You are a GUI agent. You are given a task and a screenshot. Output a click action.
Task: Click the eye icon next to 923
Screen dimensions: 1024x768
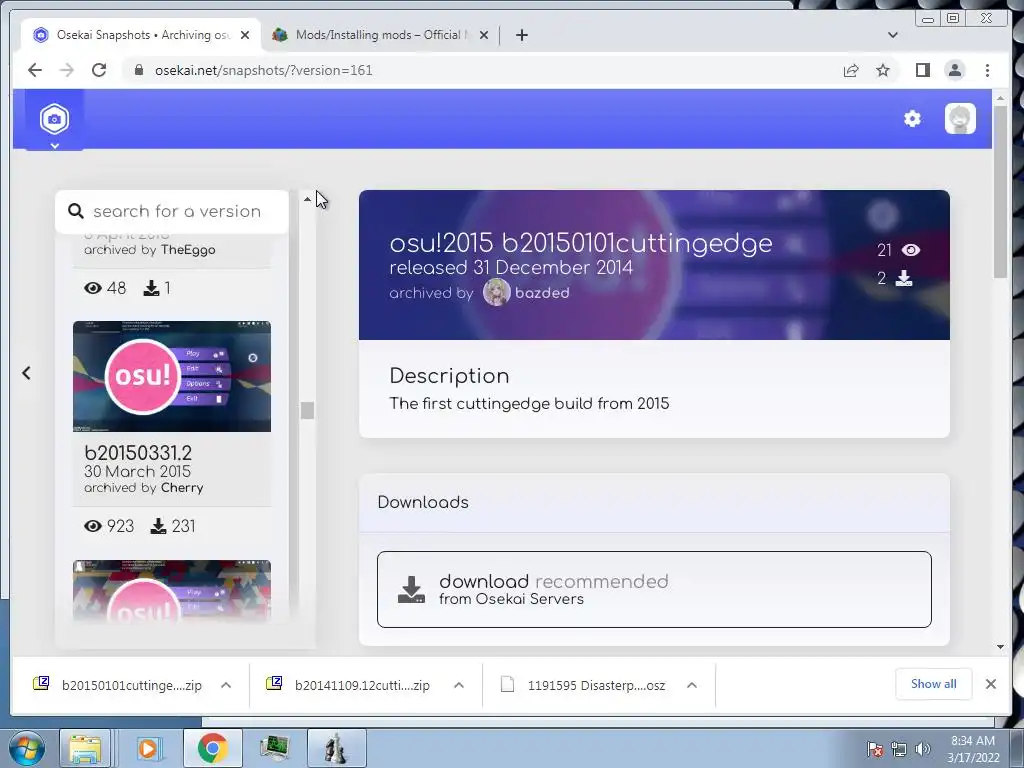[93, 526]
